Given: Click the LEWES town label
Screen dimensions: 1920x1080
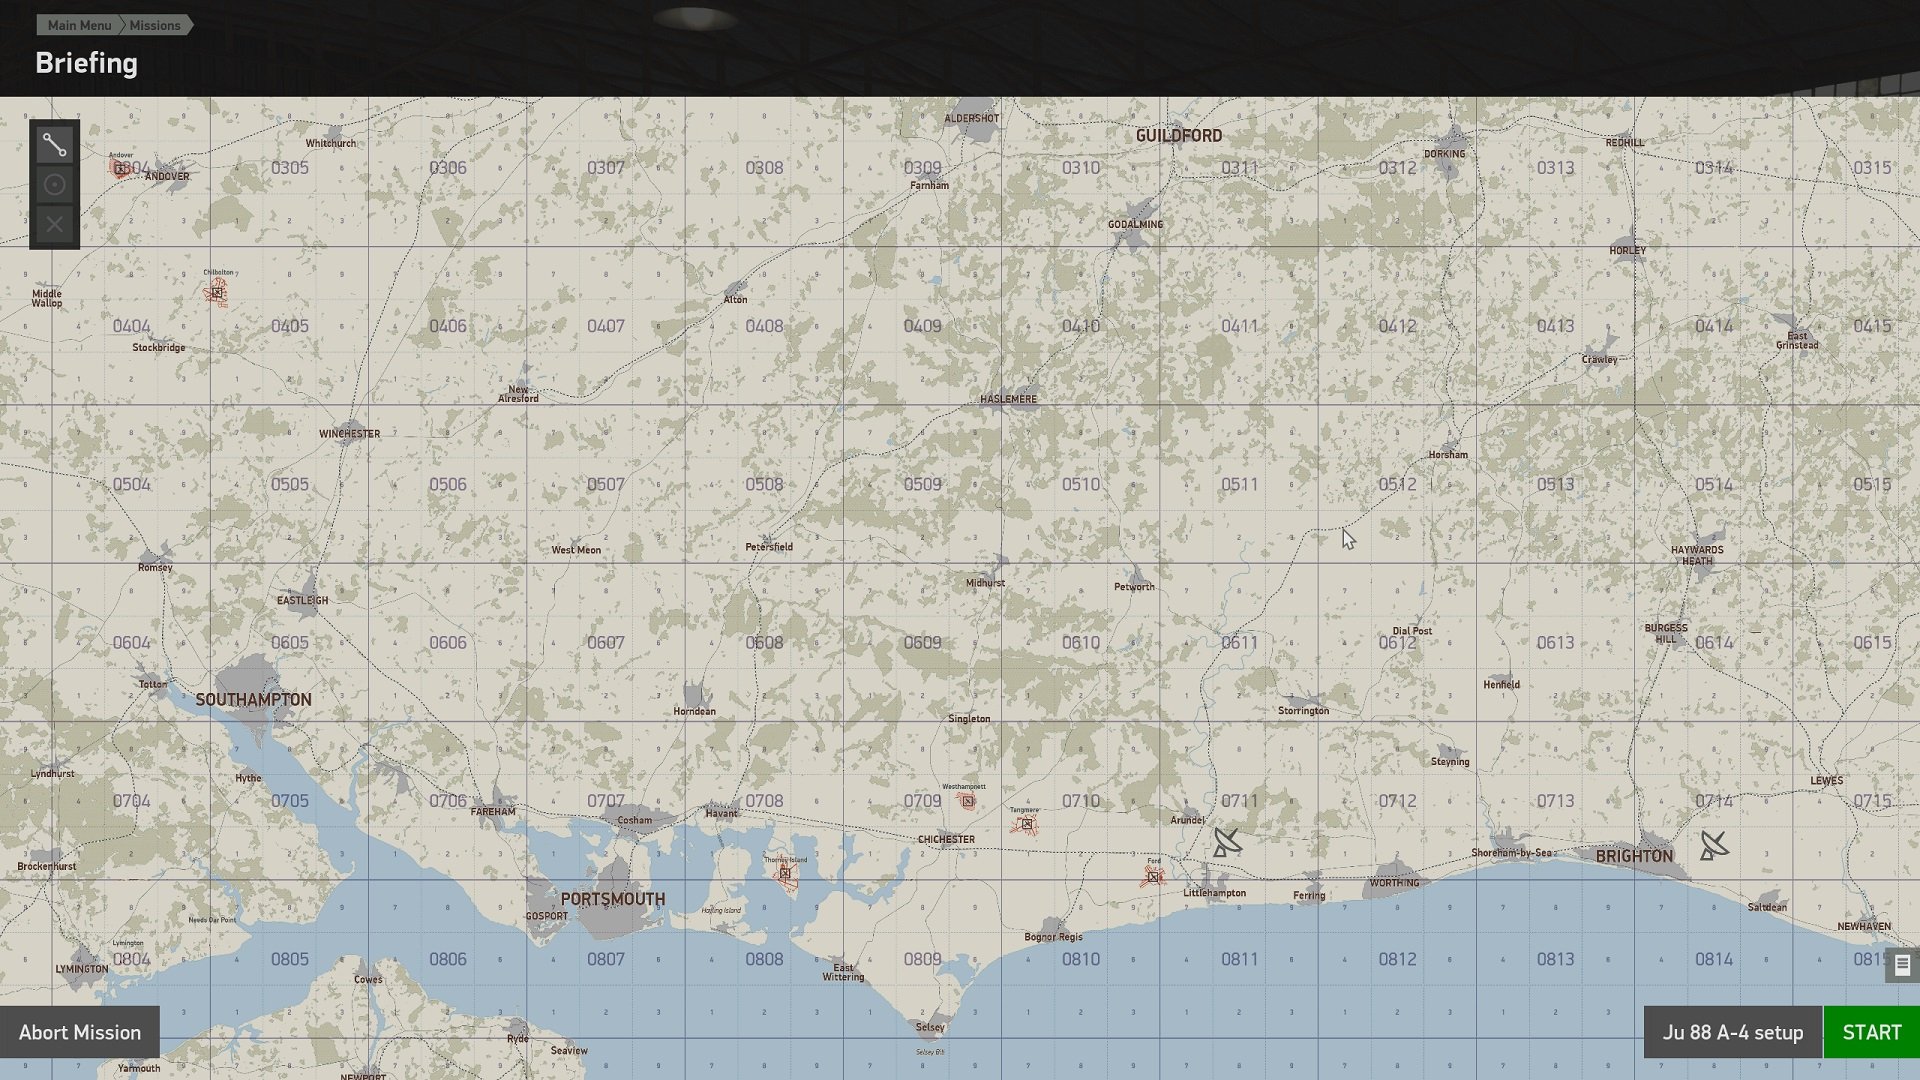Looking at the screenshot, I should point(1826,781).
